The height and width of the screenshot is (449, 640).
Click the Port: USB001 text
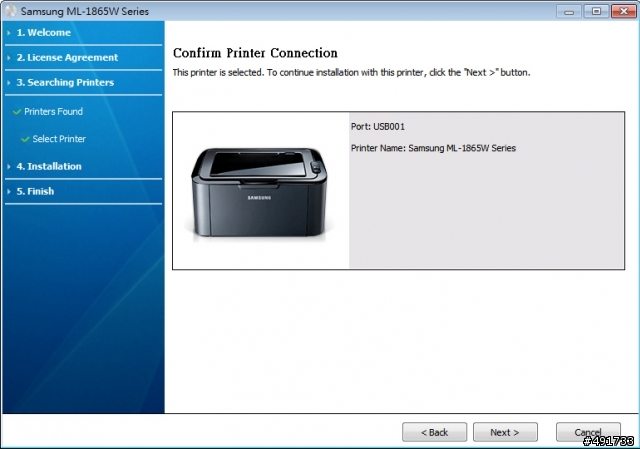click(378, 127)
